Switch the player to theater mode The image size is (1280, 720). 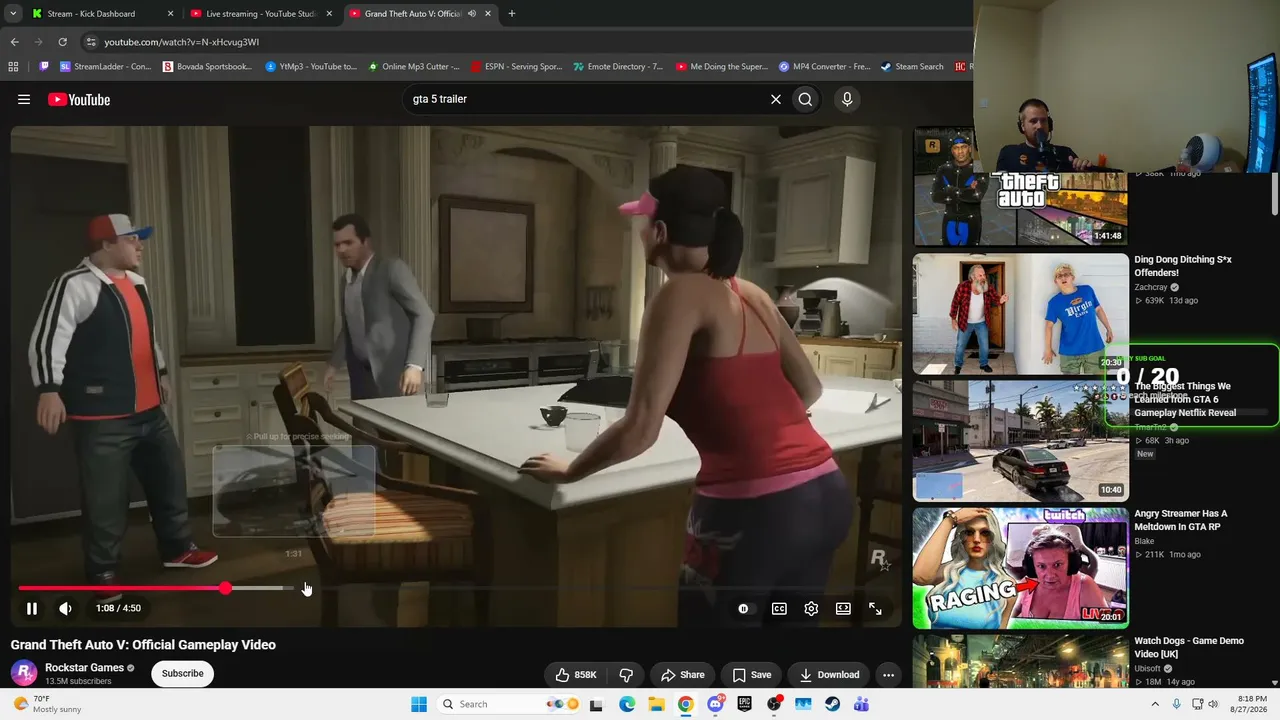[x=843, y=608]
